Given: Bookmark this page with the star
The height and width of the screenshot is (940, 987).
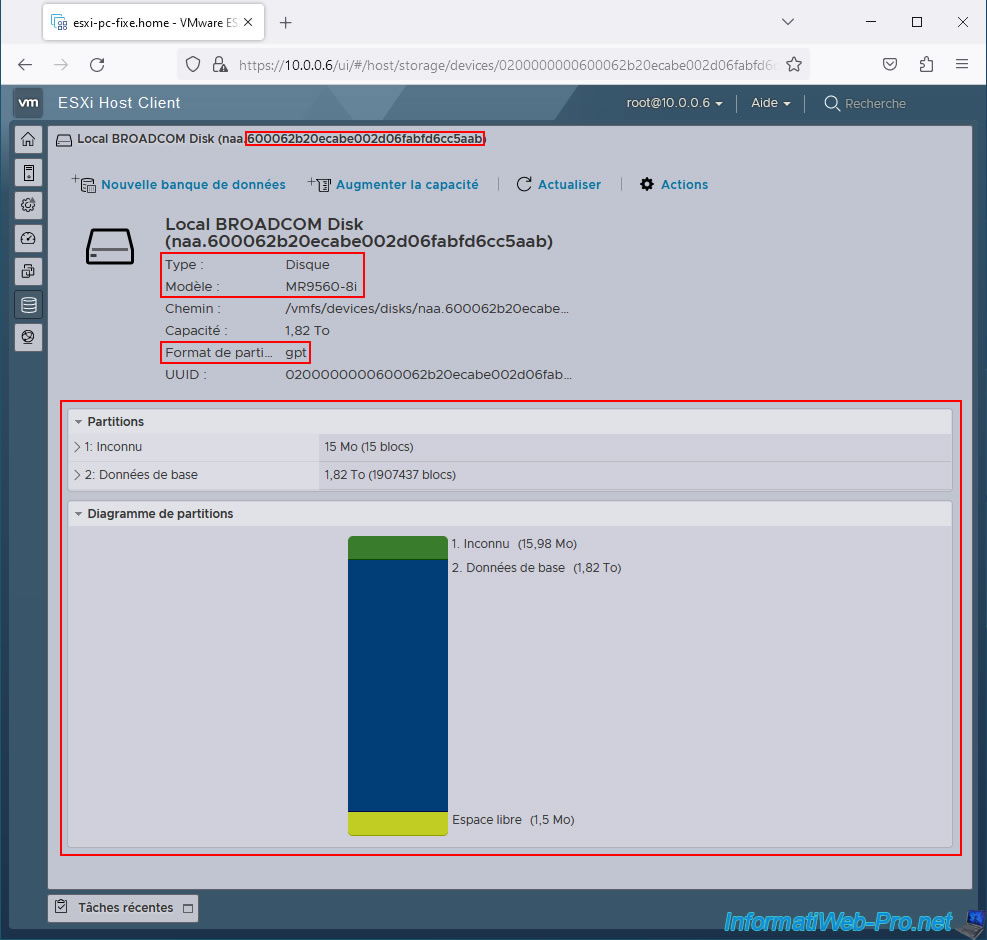Looking at the screenshot, I should 794,64.
